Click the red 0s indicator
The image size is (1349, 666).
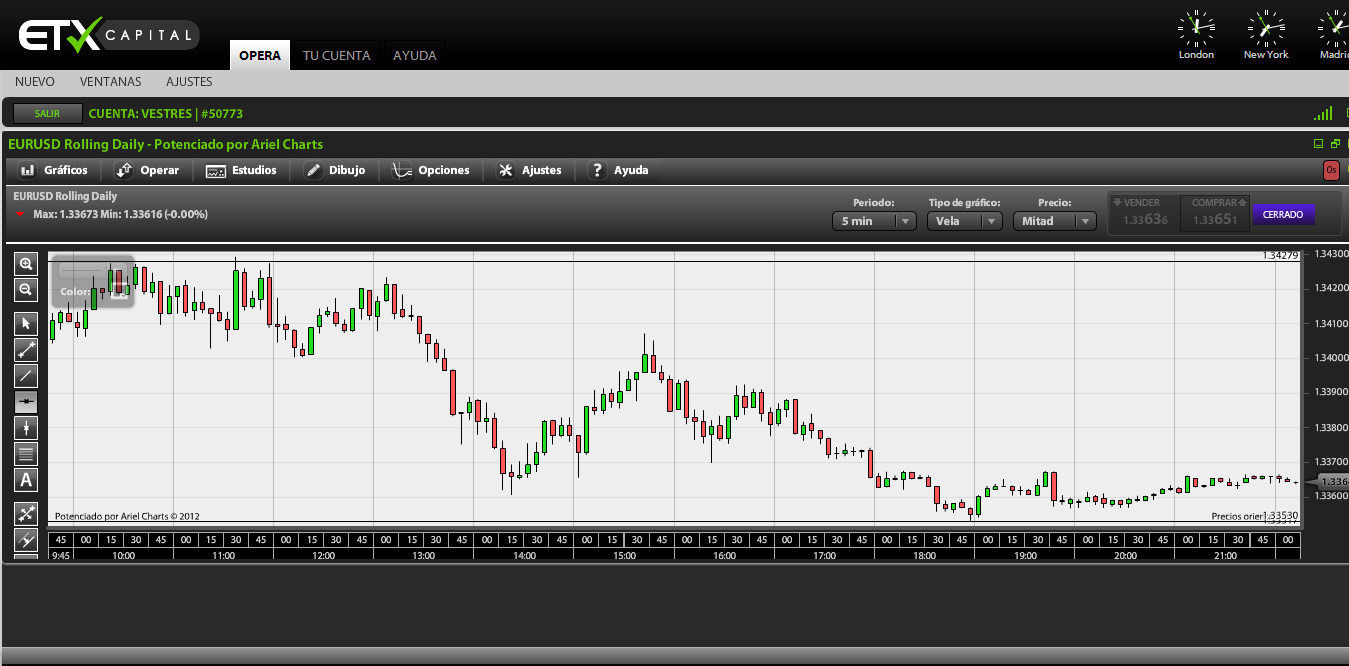click(1331, 170)
